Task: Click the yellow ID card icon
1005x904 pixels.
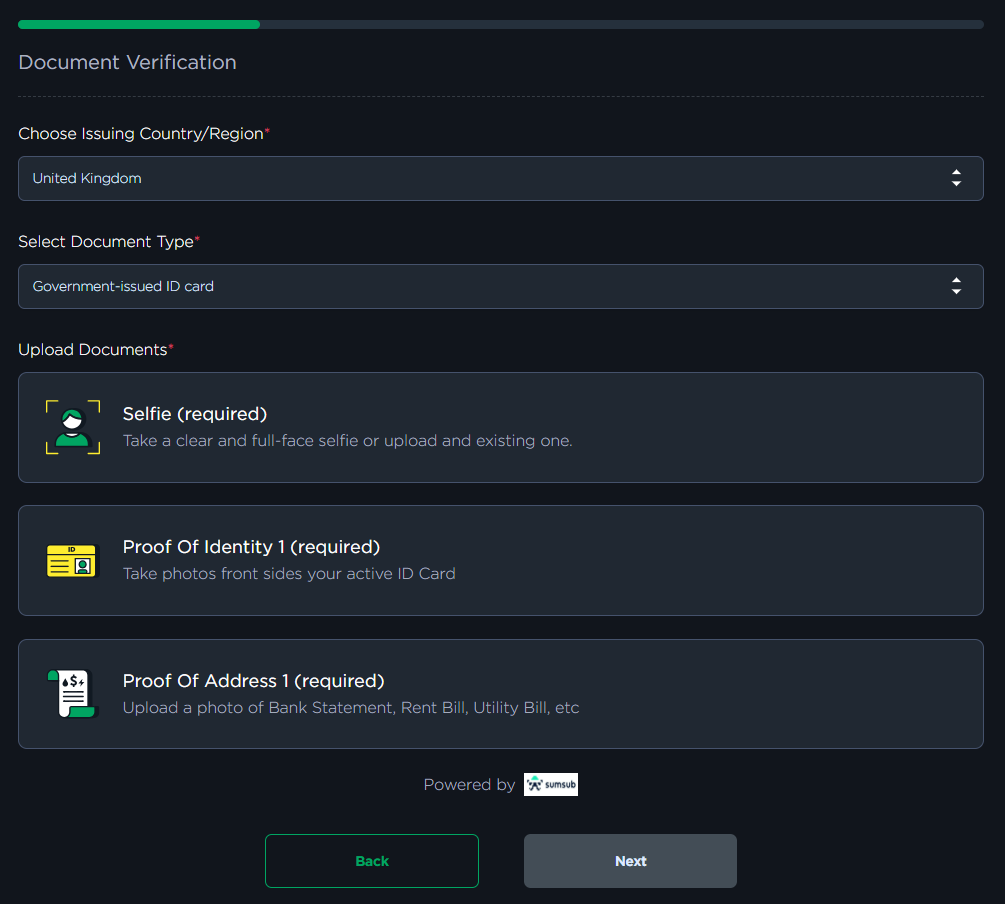Action: click(72, 560)
